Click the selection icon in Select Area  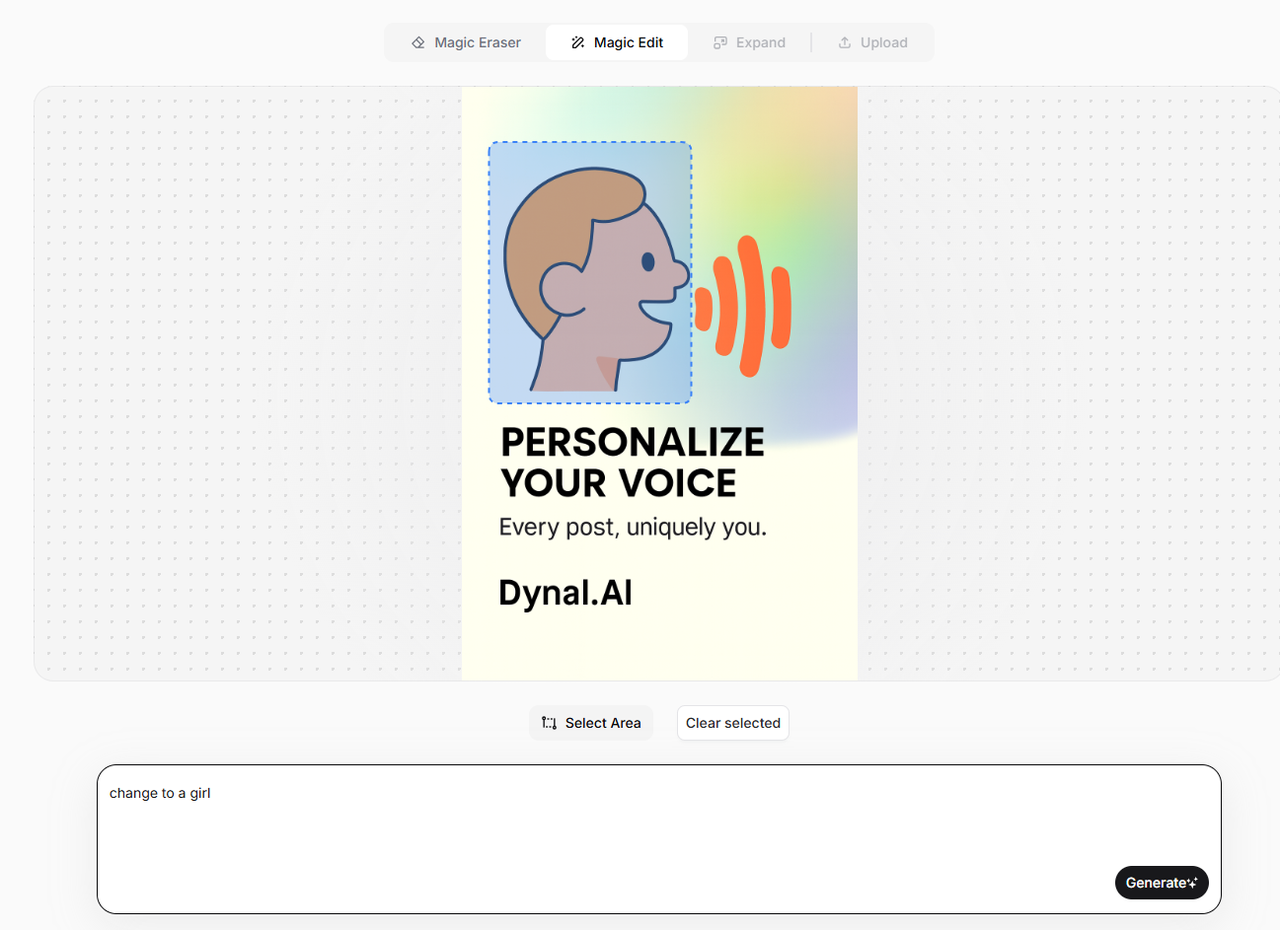(x=549, y=723)
